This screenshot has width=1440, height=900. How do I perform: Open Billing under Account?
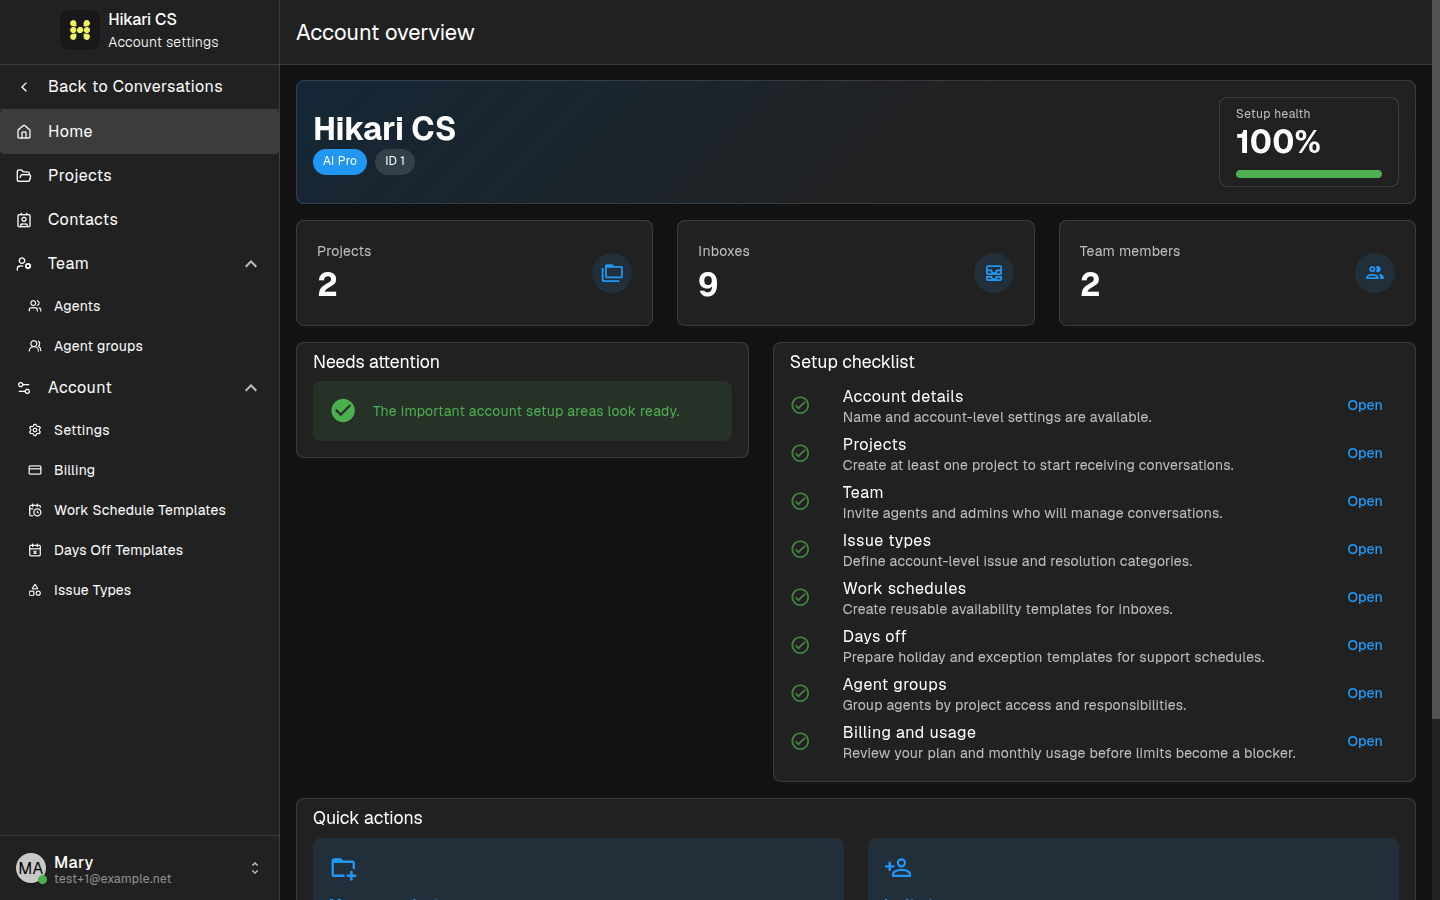[x=139, y=470]
